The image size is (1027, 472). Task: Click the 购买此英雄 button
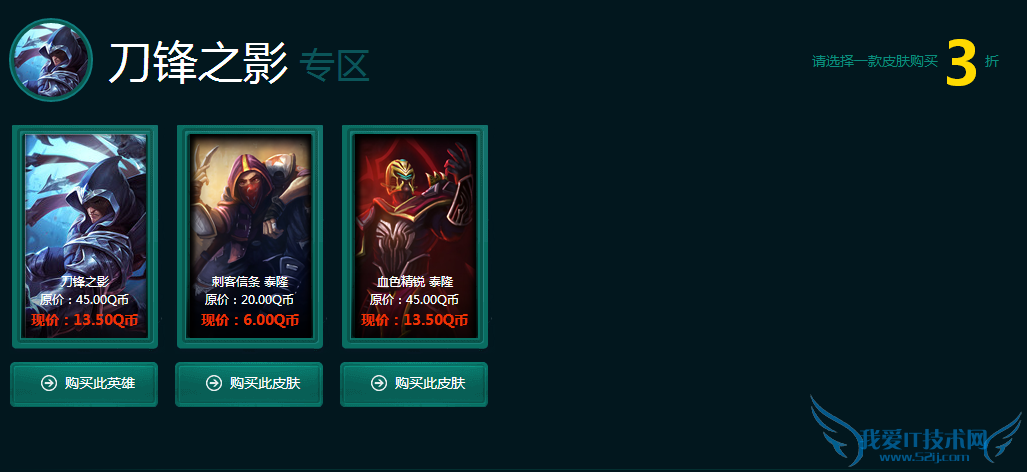click(84, 384)
